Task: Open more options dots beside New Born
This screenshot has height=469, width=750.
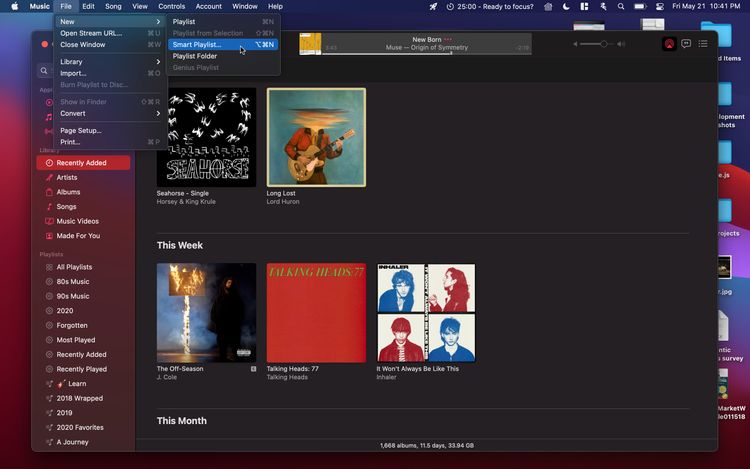Action: (x=448, y=39)
